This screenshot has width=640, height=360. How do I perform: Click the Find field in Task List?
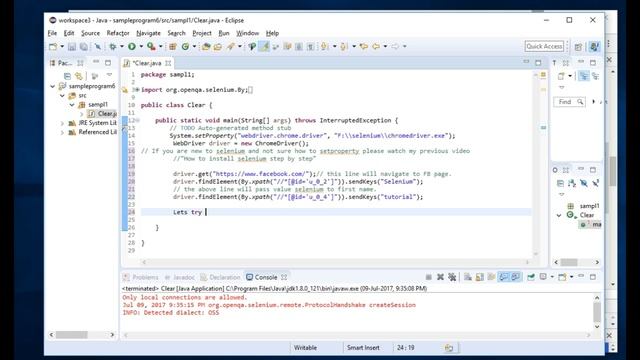(570, 102)
